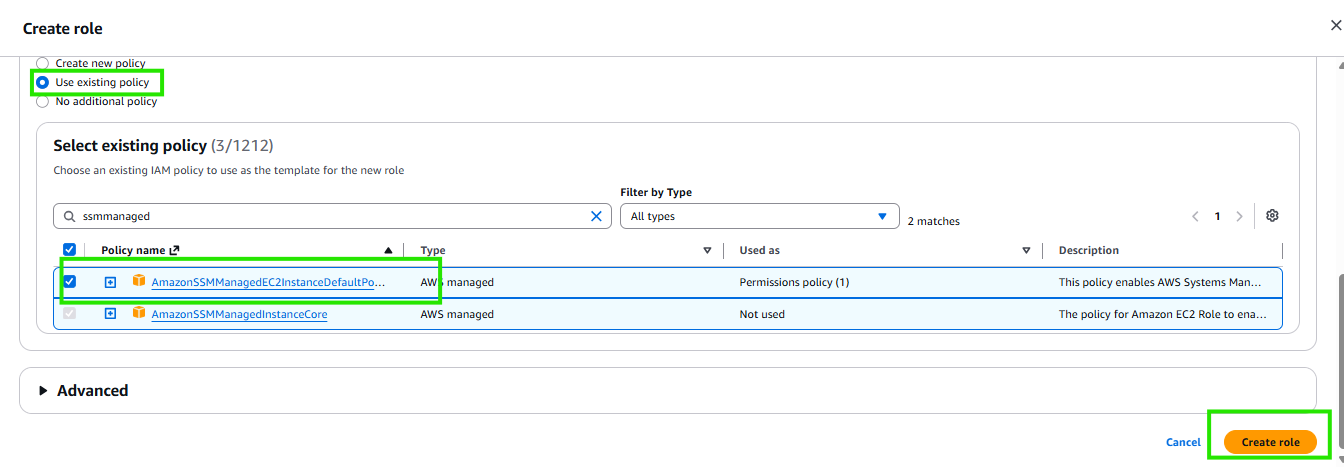Click the Create role button
Image resolution: width=1344 pixels, height=467 pixels.
coord(1270,442)
